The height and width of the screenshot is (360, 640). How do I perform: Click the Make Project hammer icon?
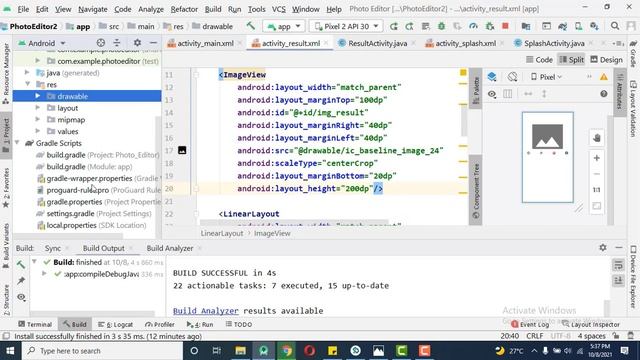tap(251, 26)
